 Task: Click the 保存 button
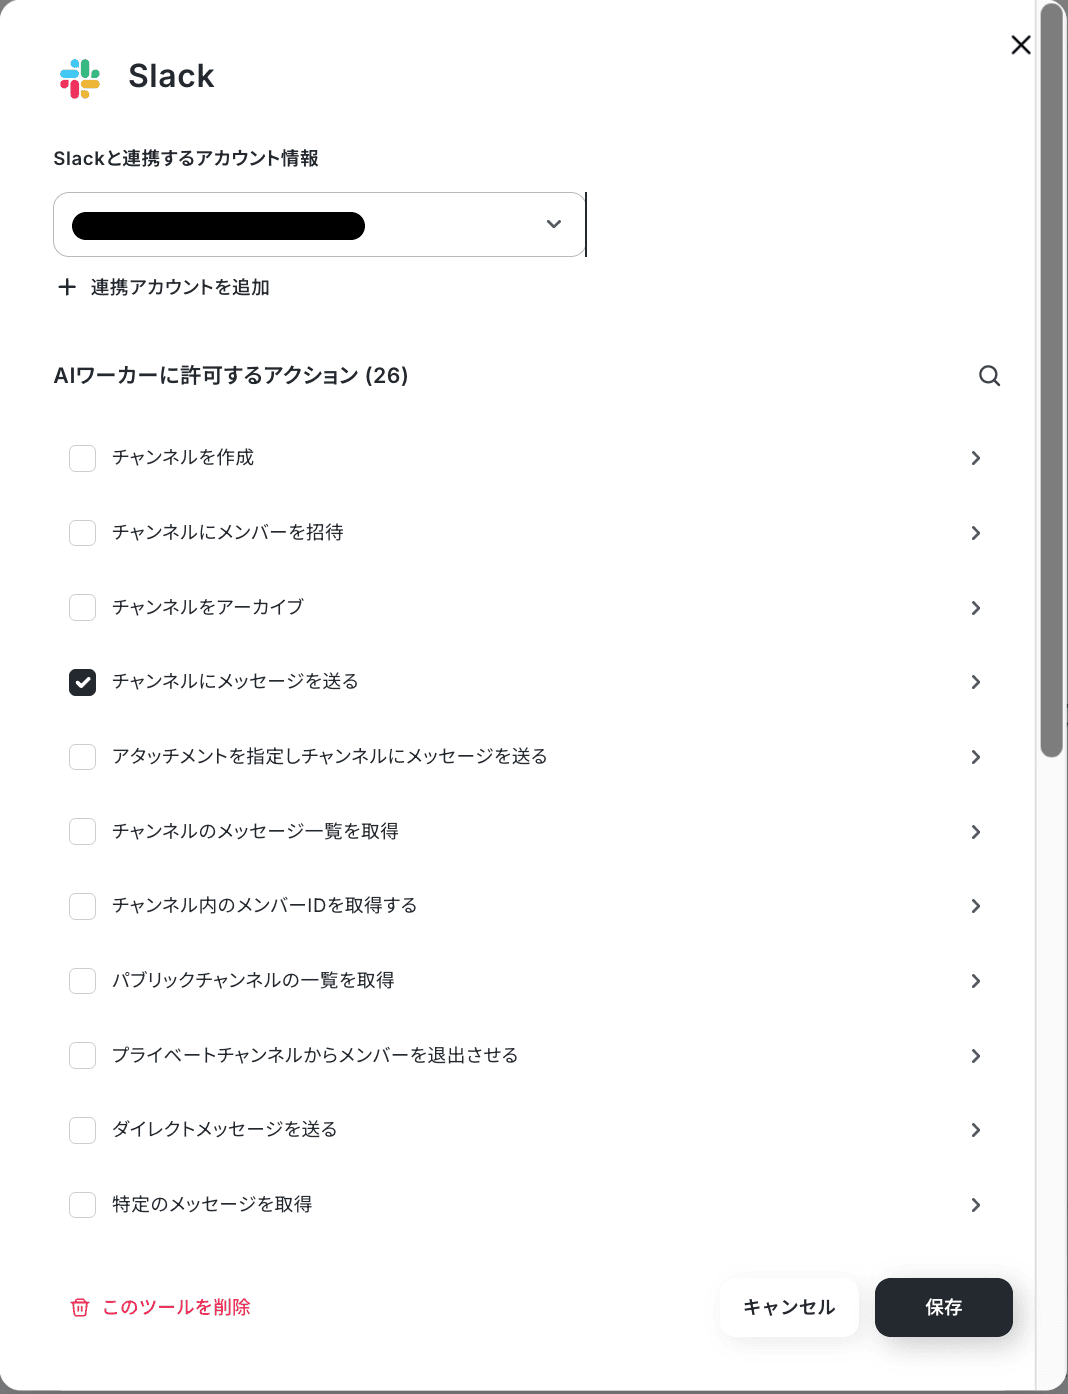(x=944, y=1307)
